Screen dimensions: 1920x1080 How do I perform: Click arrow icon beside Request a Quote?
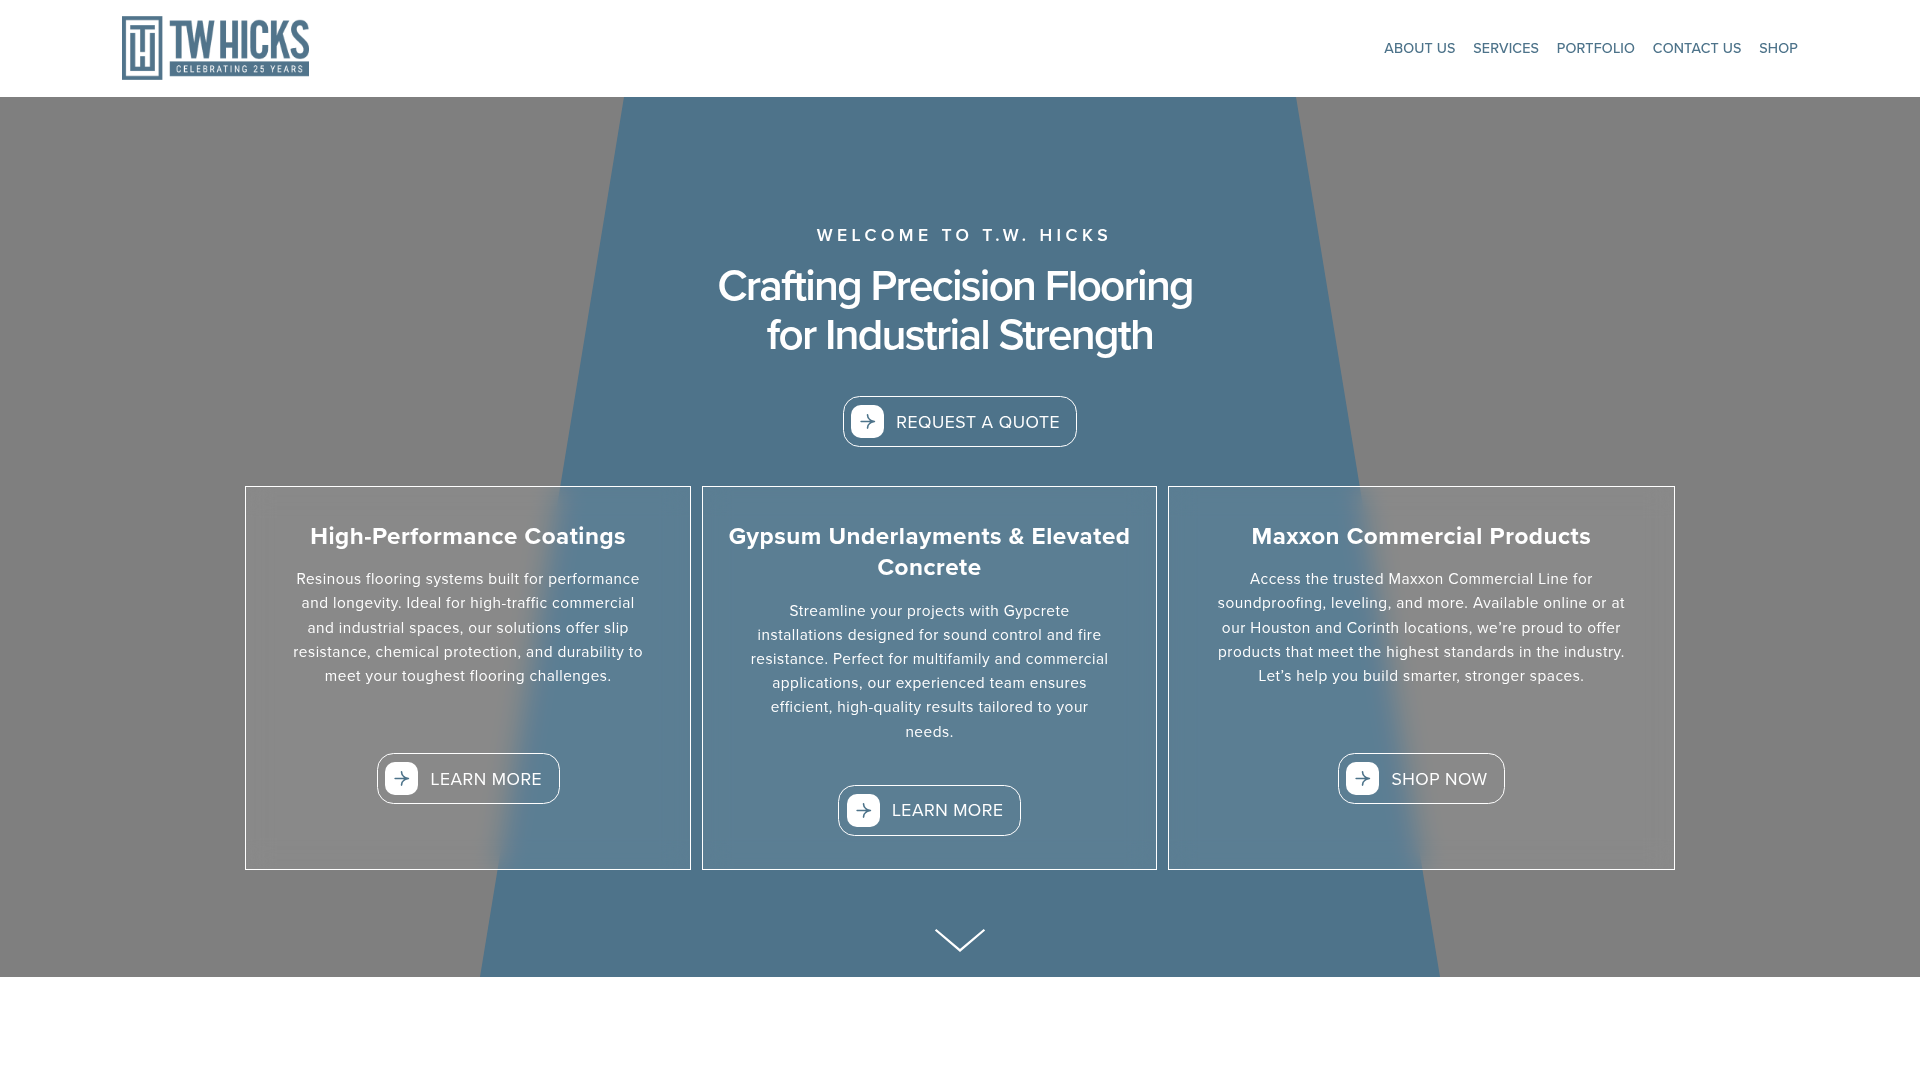[x=867, y=422]
